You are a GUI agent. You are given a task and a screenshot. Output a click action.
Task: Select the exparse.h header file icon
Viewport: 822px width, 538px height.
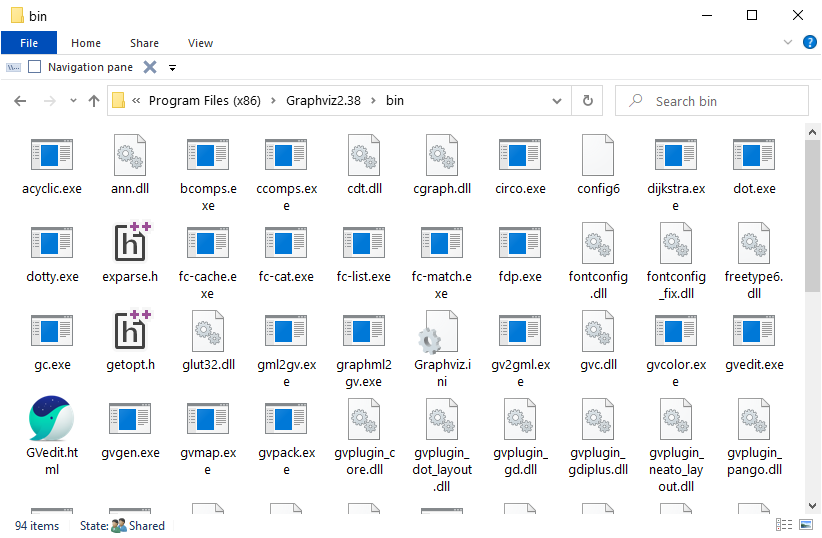click(132, 242)
